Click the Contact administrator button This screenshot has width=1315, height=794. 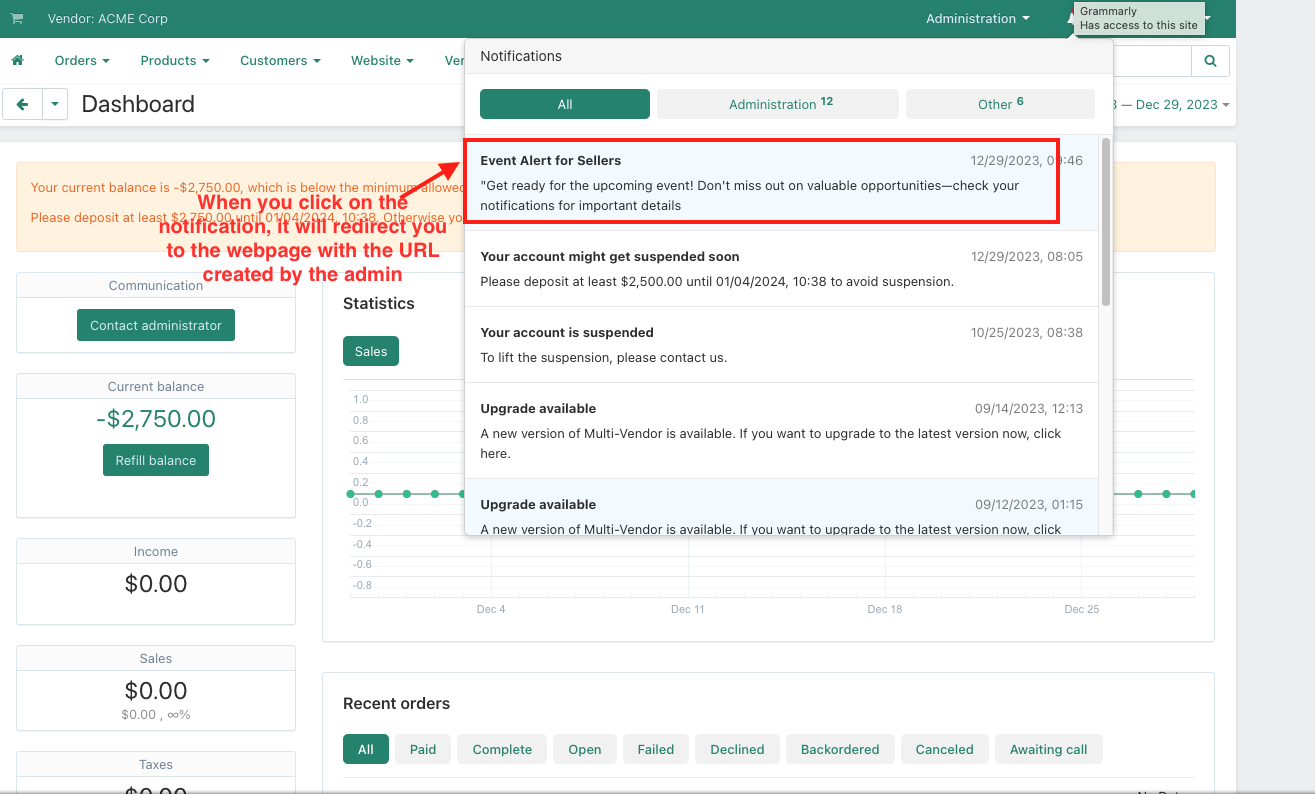pos(156,325)
